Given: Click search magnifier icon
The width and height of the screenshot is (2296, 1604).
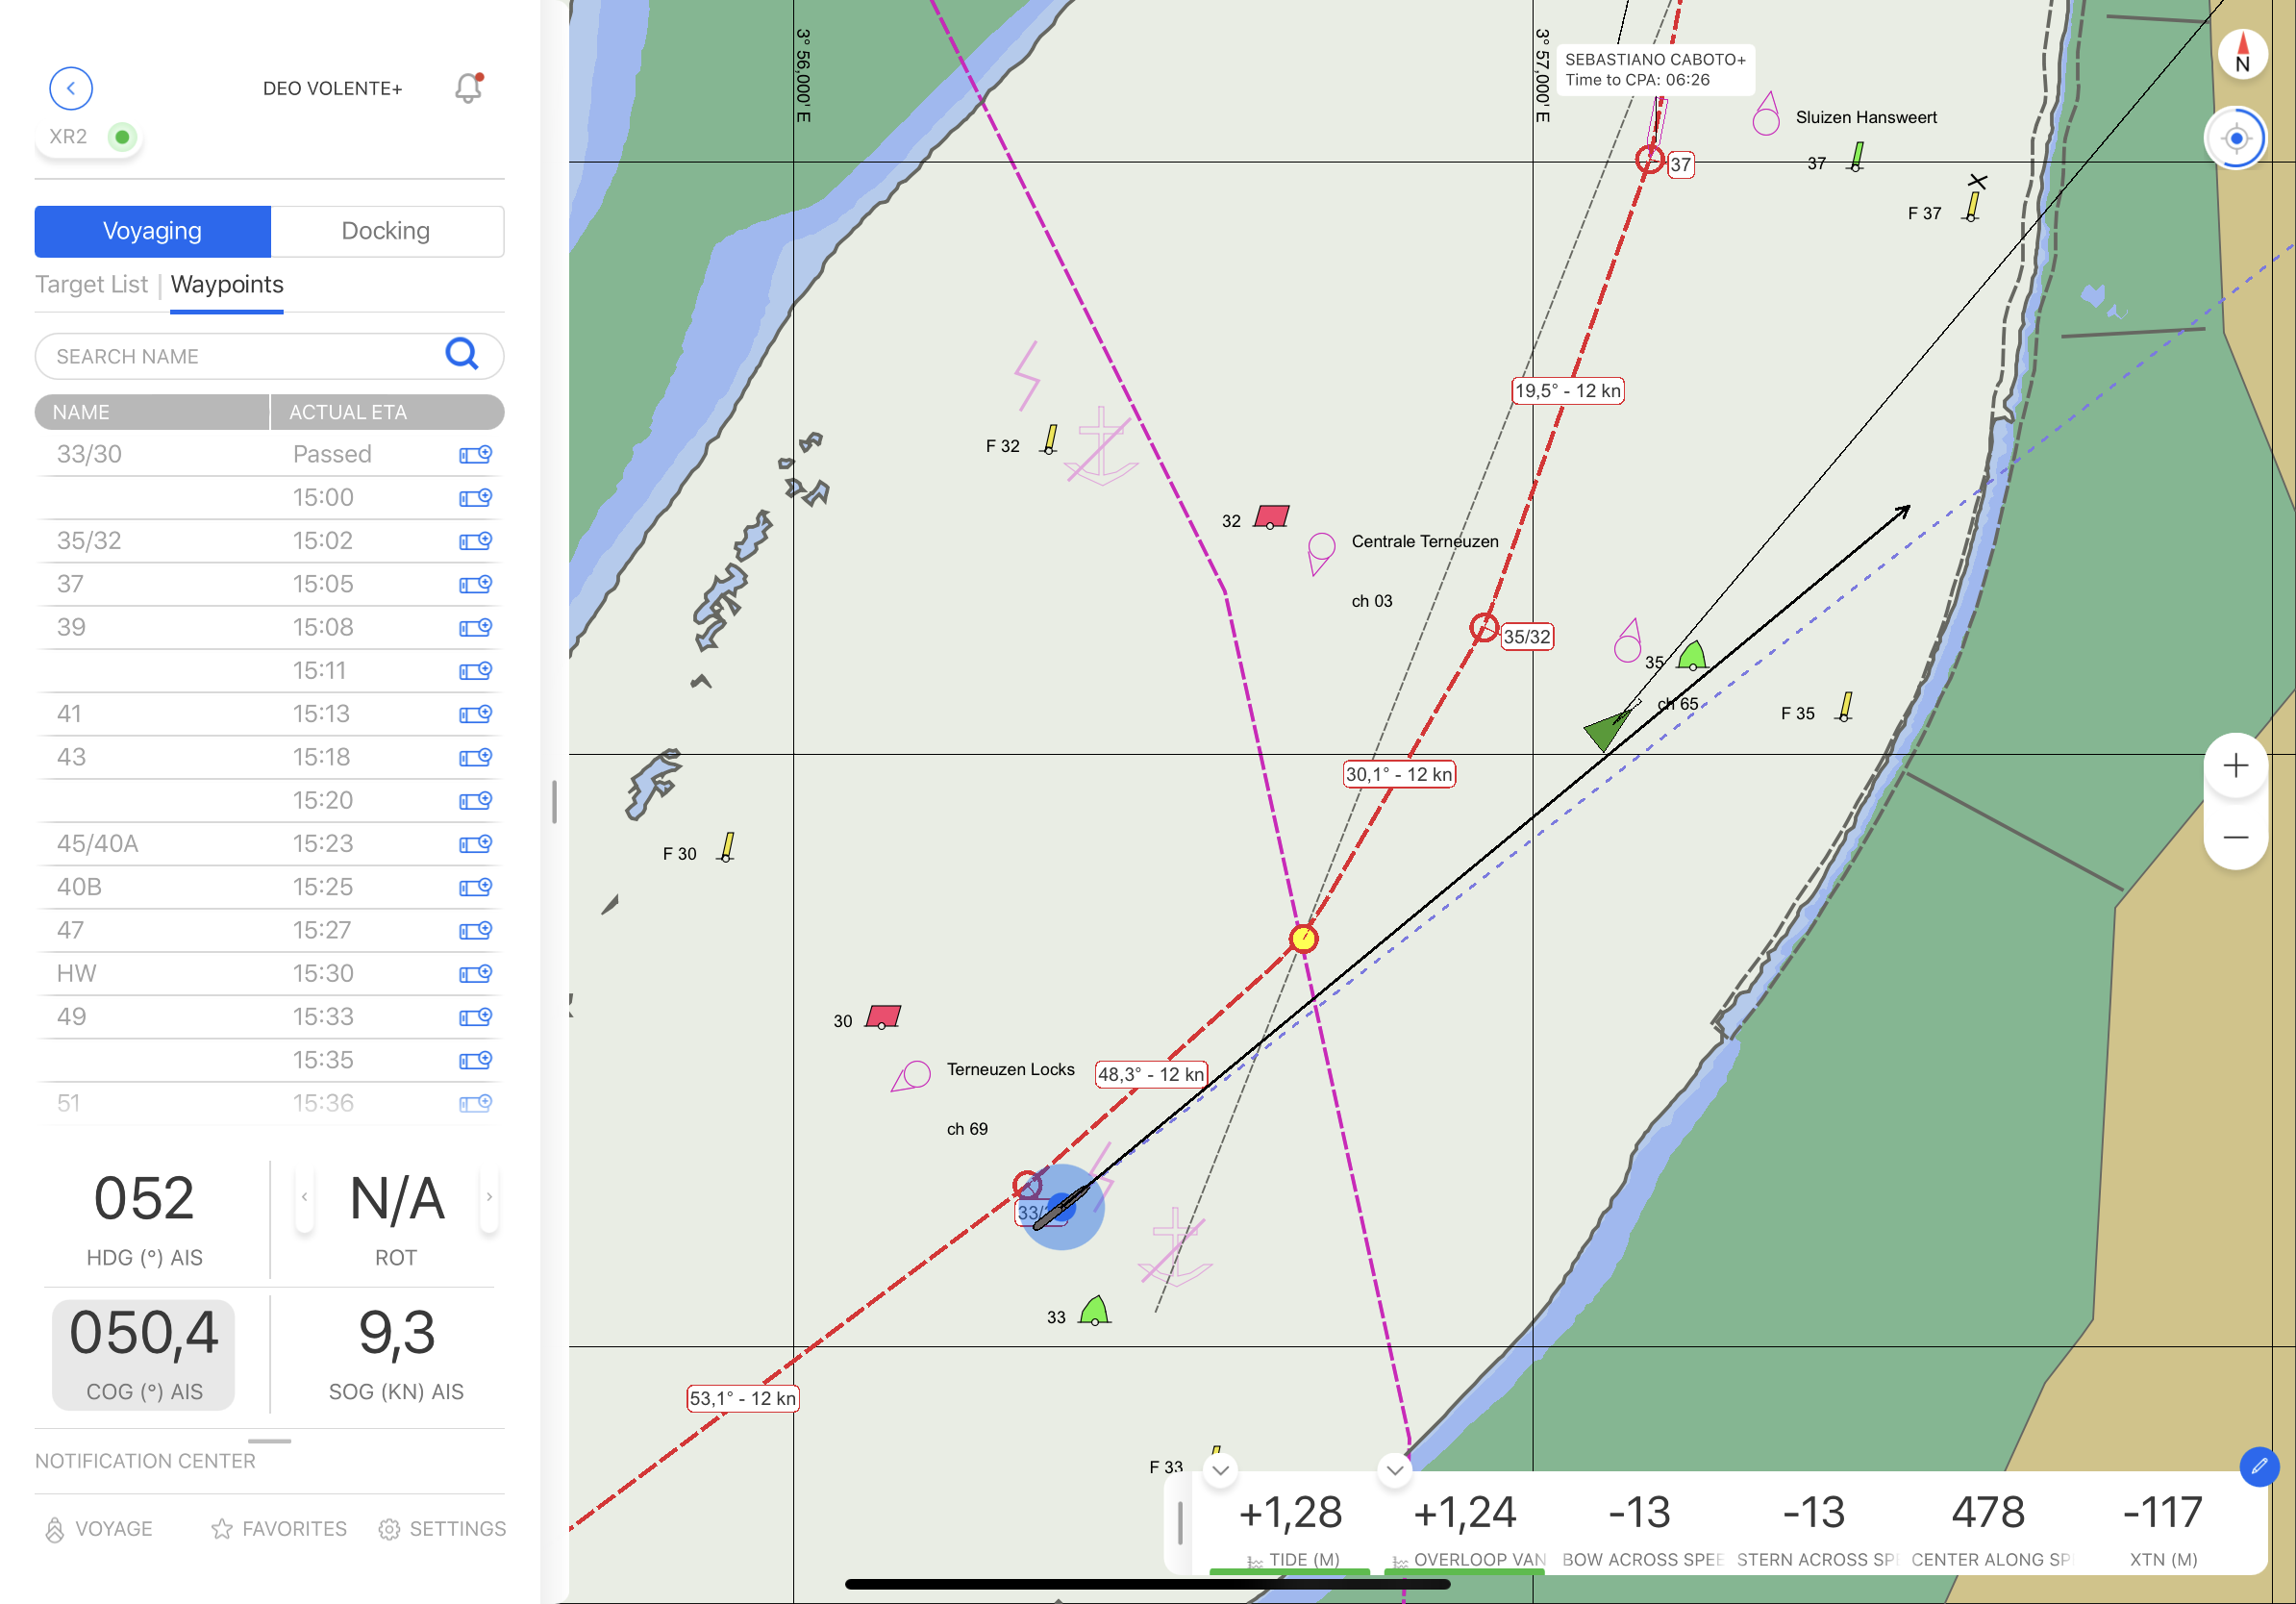Looking at the screenshot, I should click(462, 355).
